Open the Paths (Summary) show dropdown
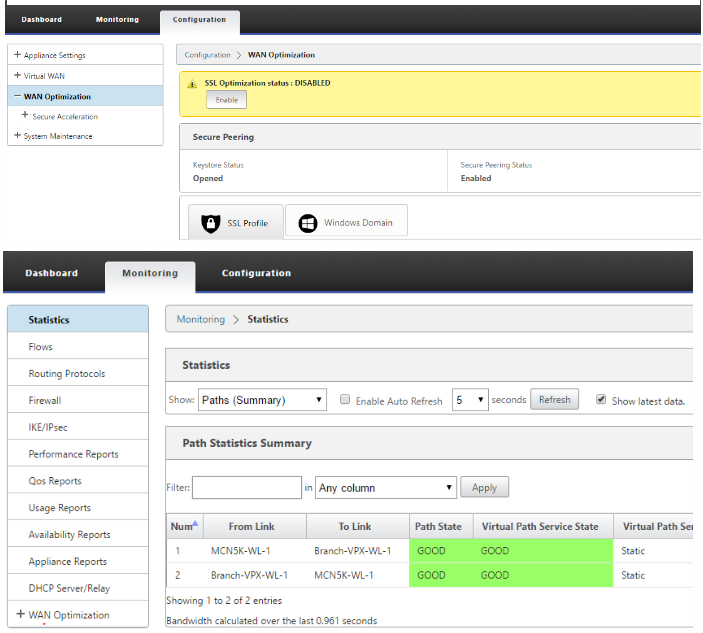Viewport: 703px width, 633px height. [x=262, y=400]
